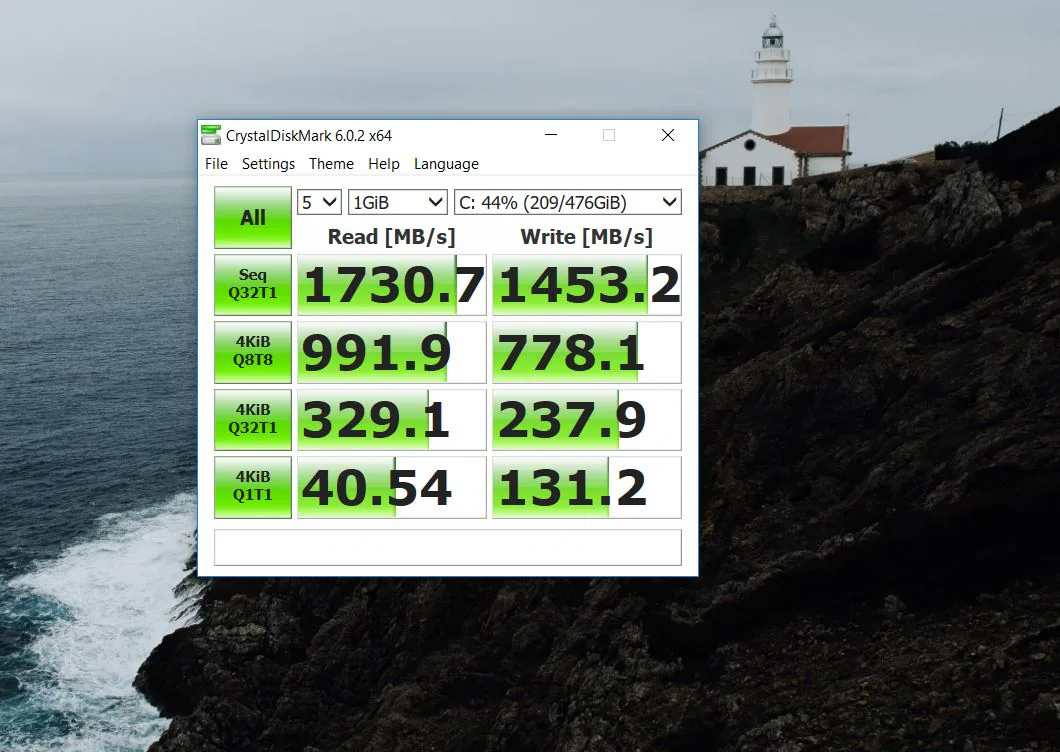Start the Seq Q32T1 test
1060x752 pixels.
253,285
